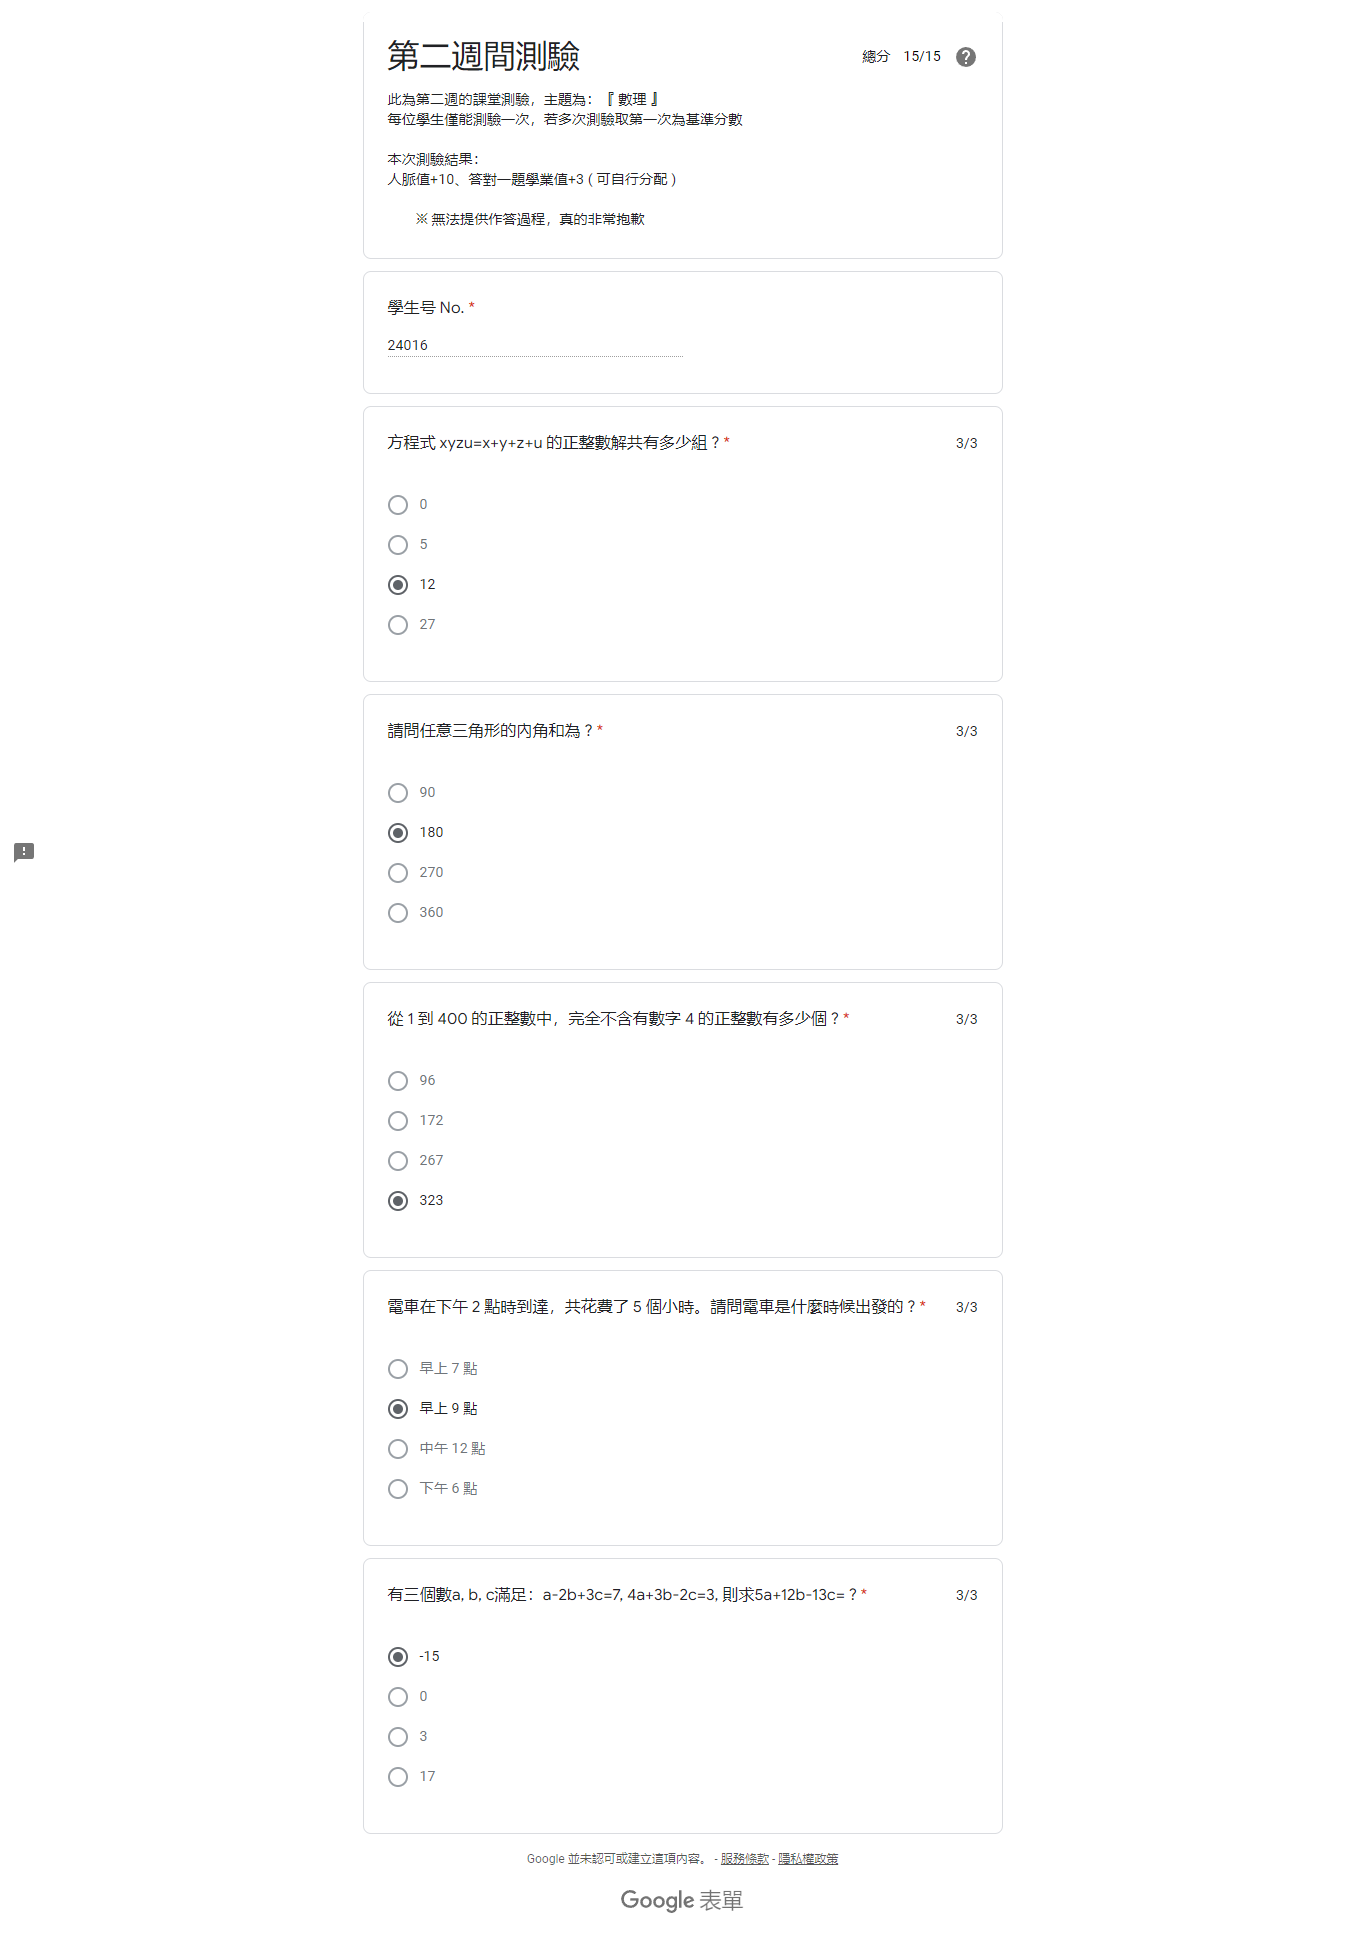This screenshot has width=1348, height=1944.
Task: Click the Google 表單 logo
Action: pos(682,1900)
